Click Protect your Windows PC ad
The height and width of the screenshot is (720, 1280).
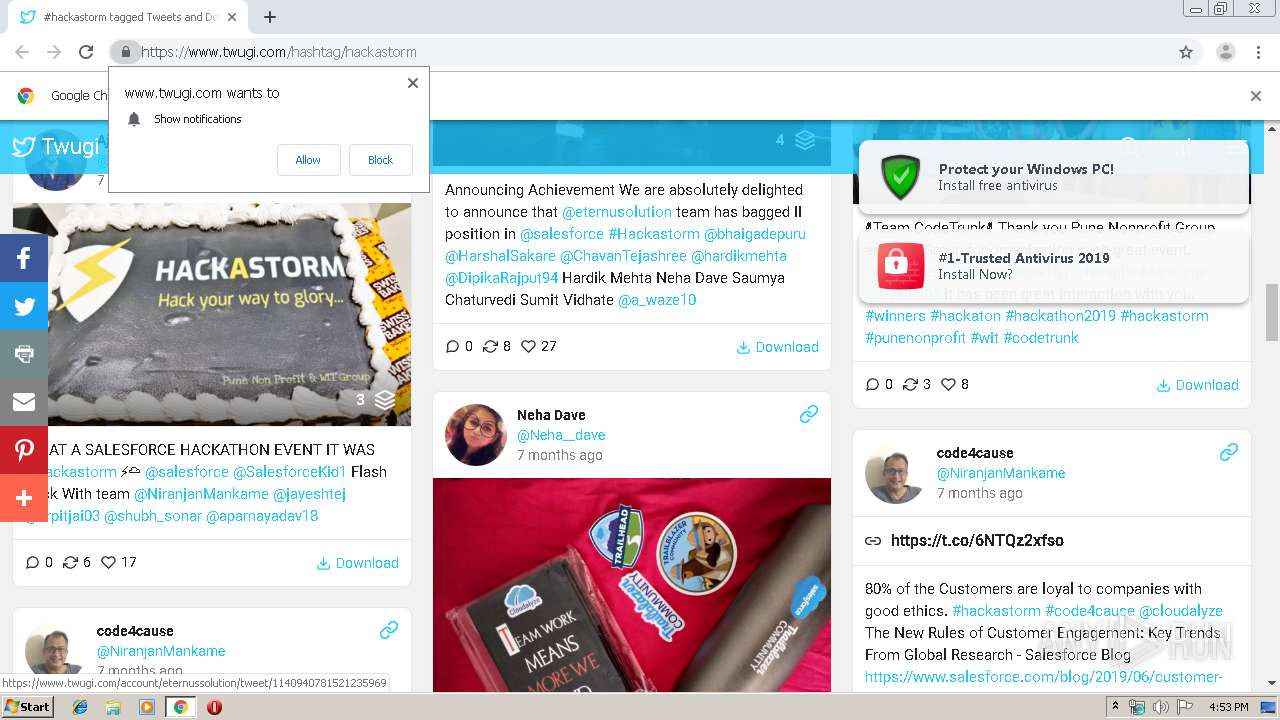point(1054,177)
